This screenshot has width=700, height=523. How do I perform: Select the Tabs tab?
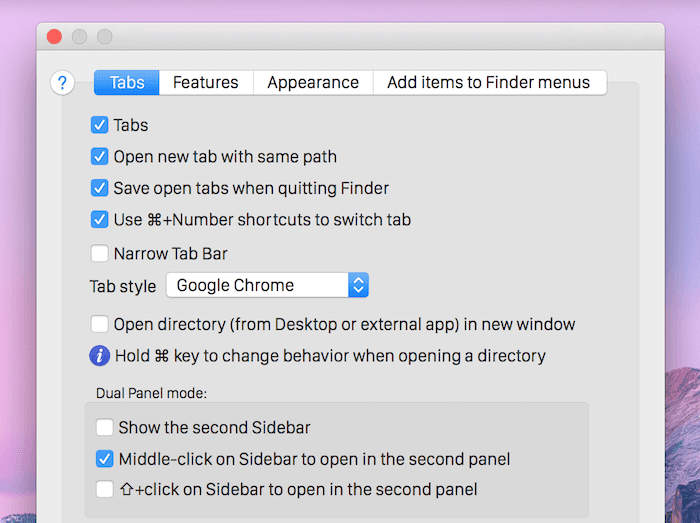point(127,83)
